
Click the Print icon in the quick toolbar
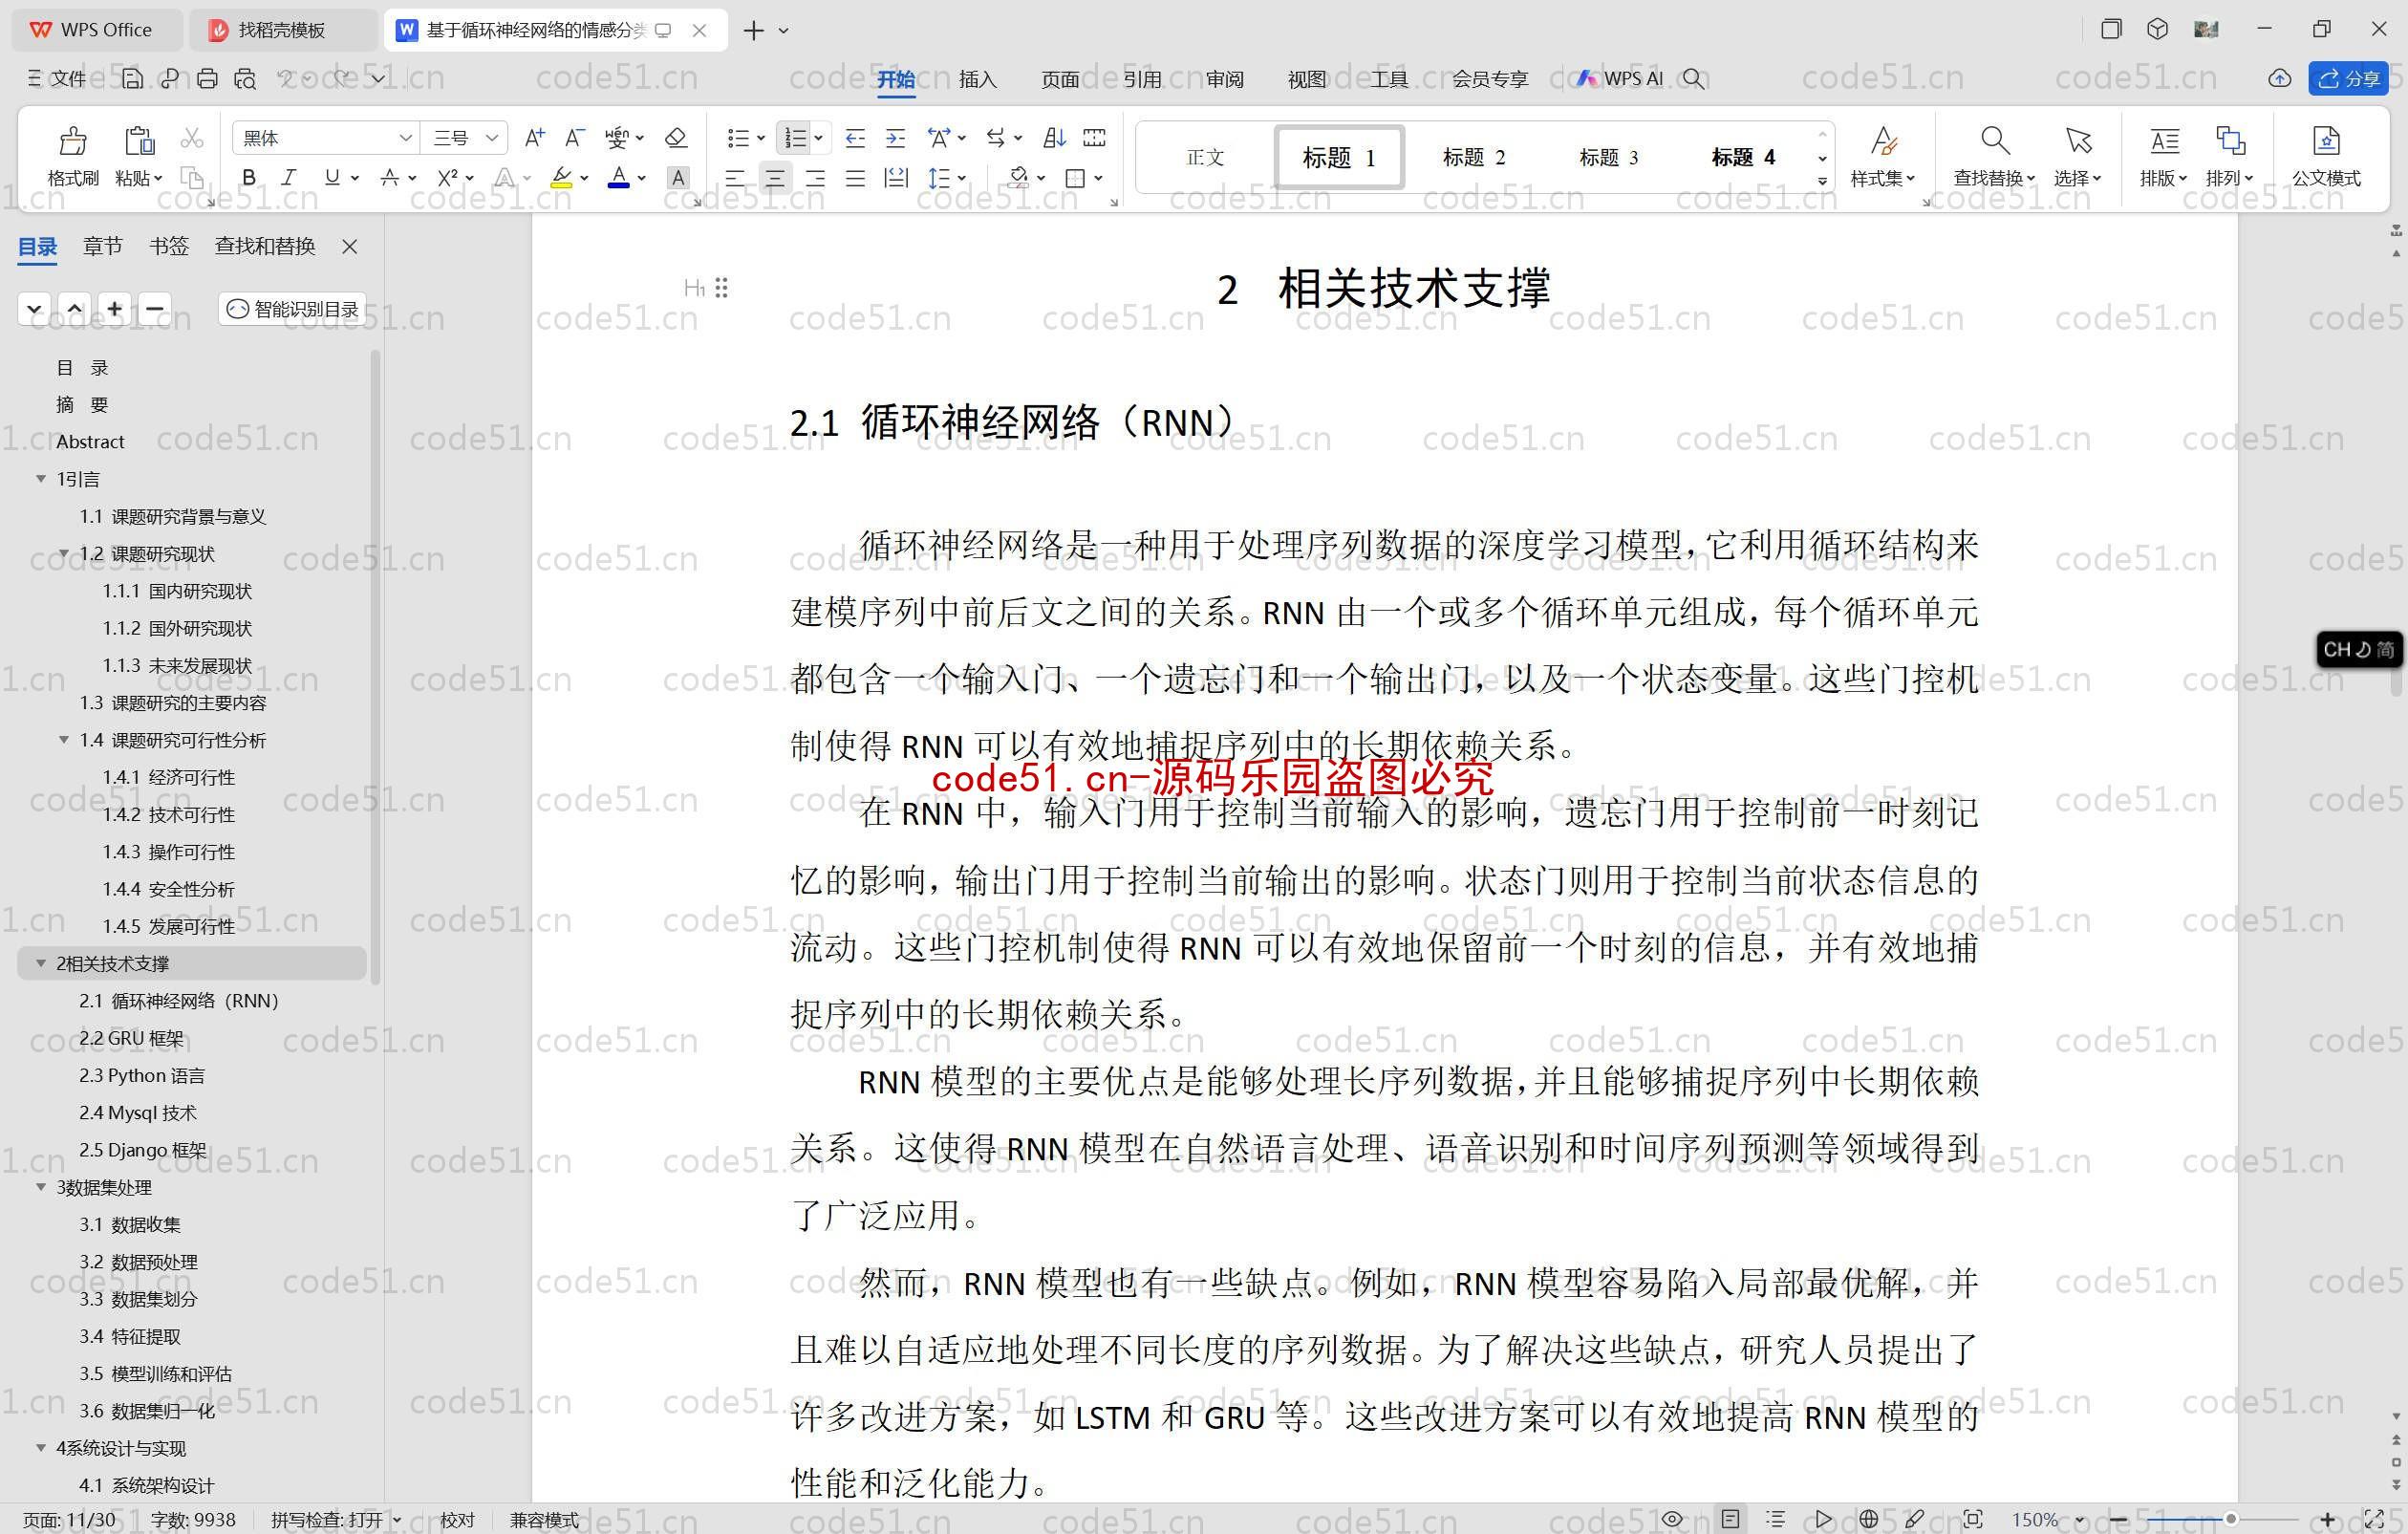click(x=207, y=78)
